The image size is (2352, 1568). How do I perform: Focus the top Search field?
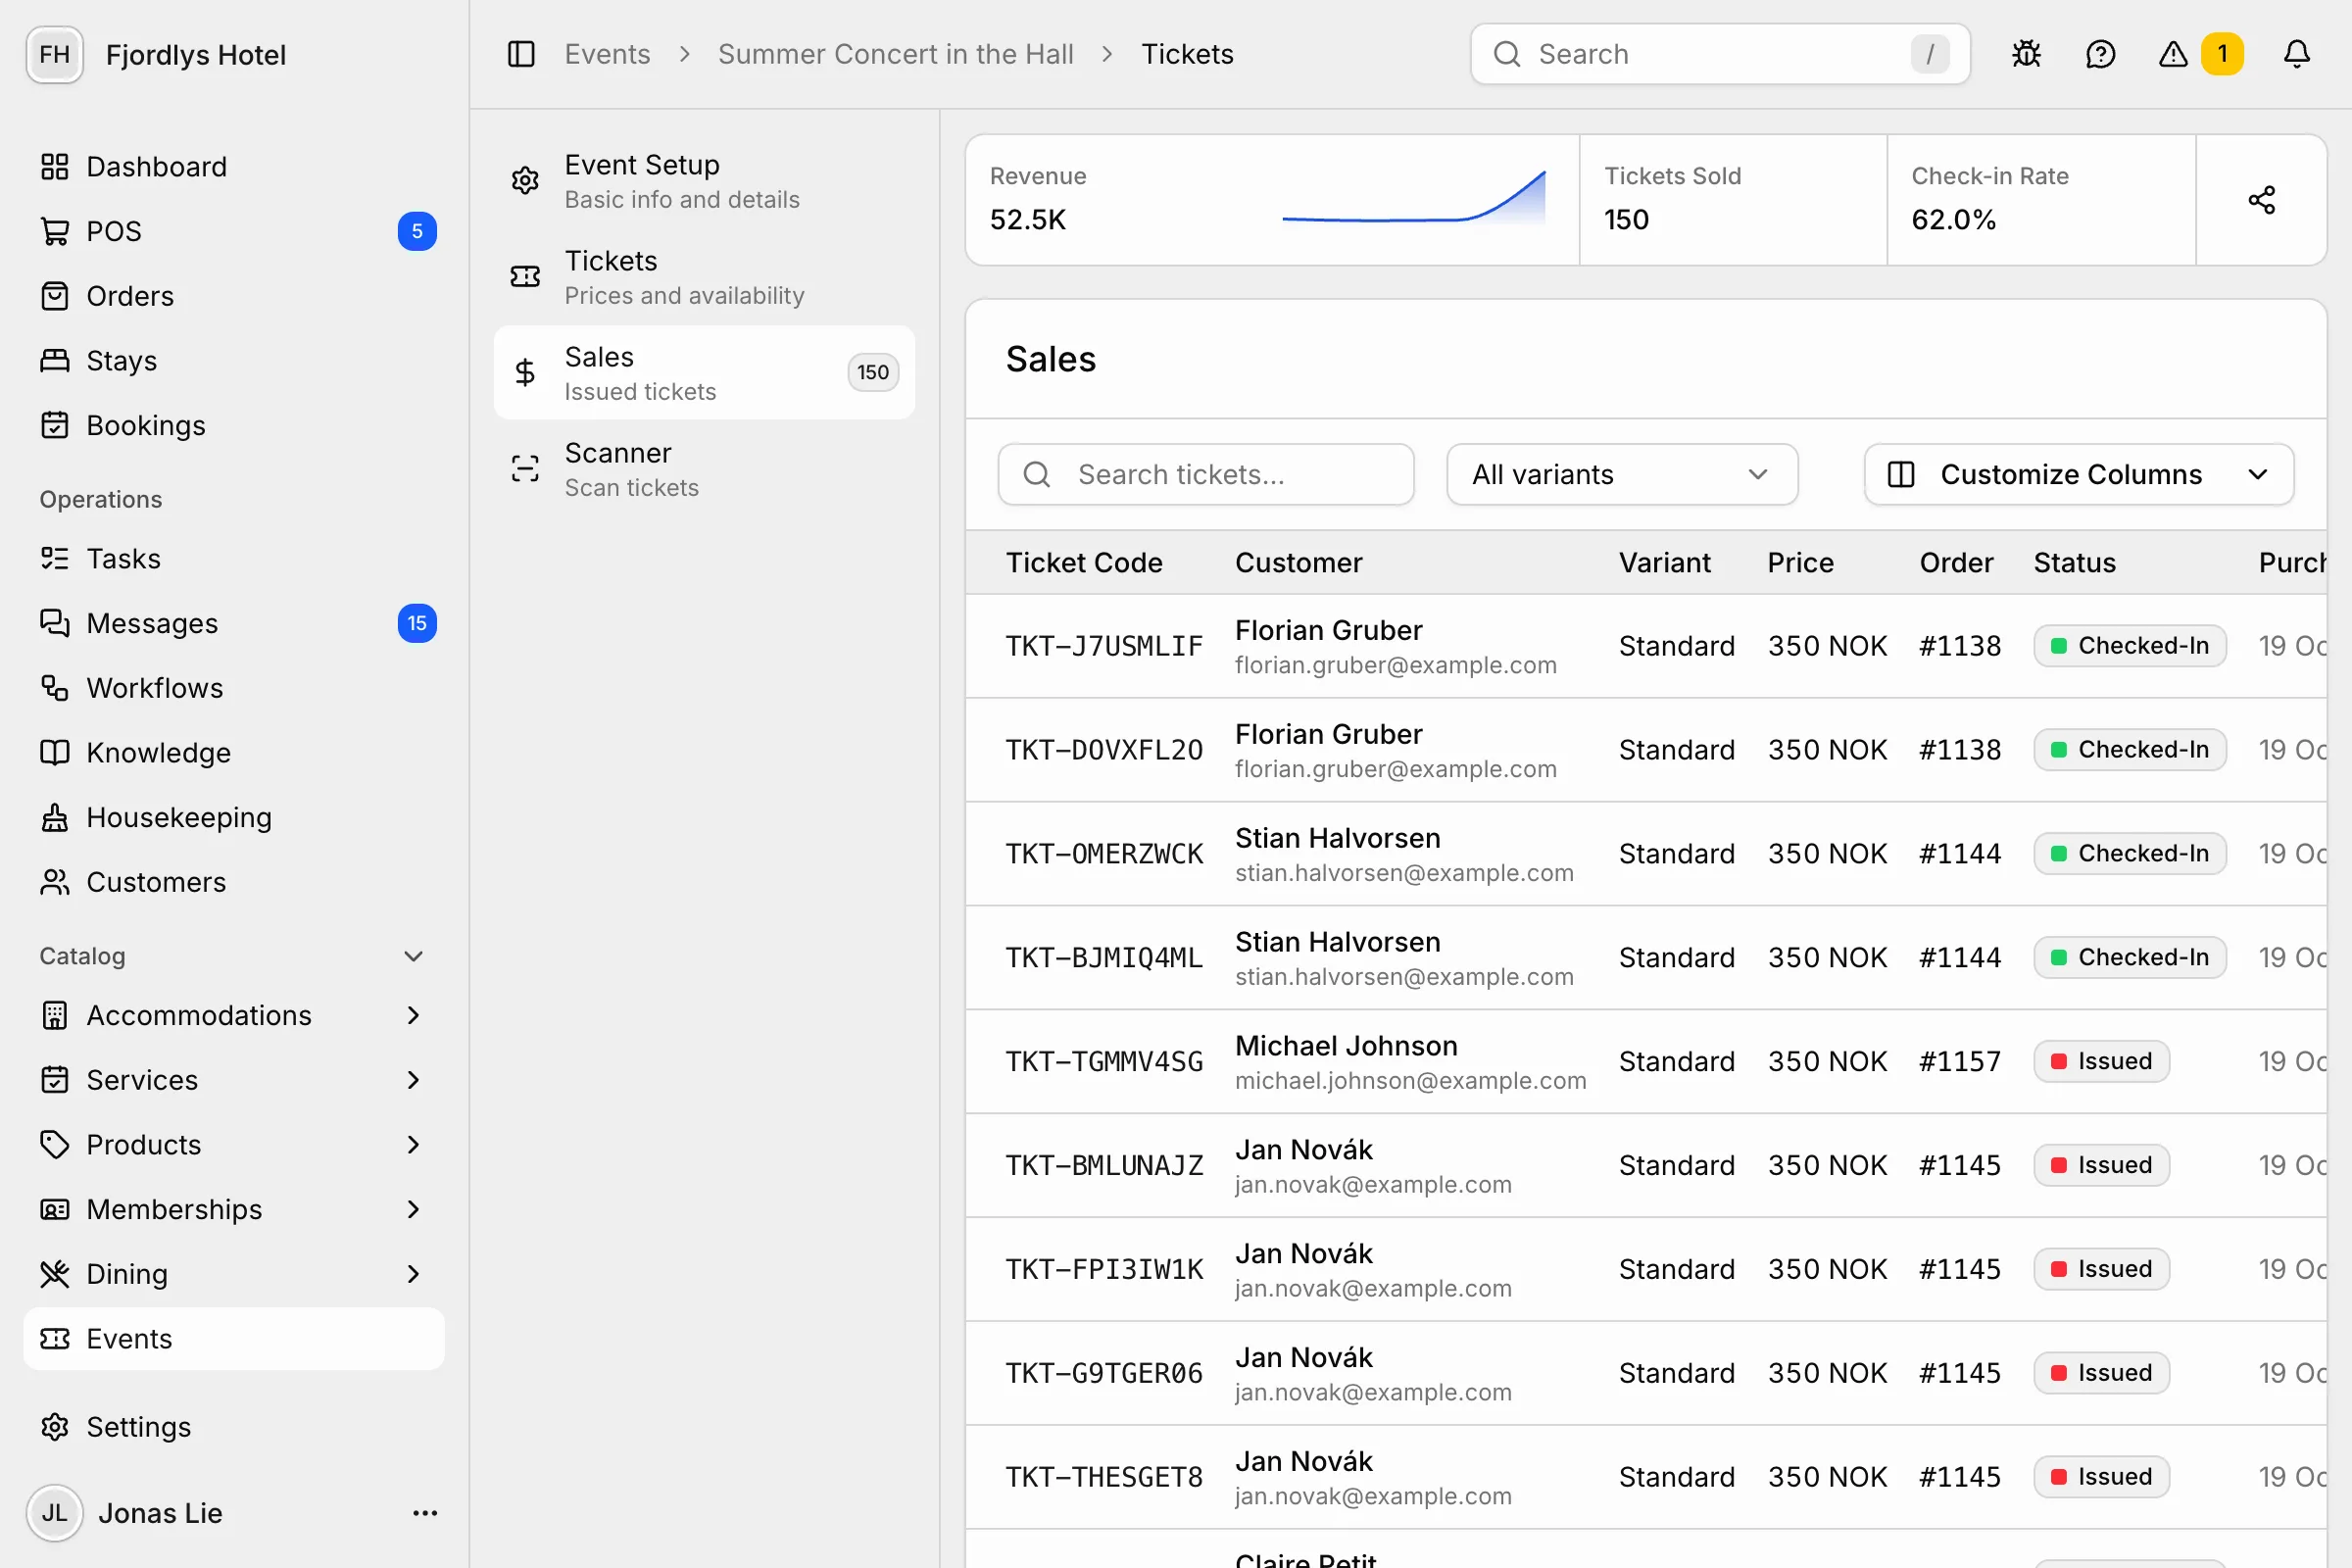[1720, 54]
